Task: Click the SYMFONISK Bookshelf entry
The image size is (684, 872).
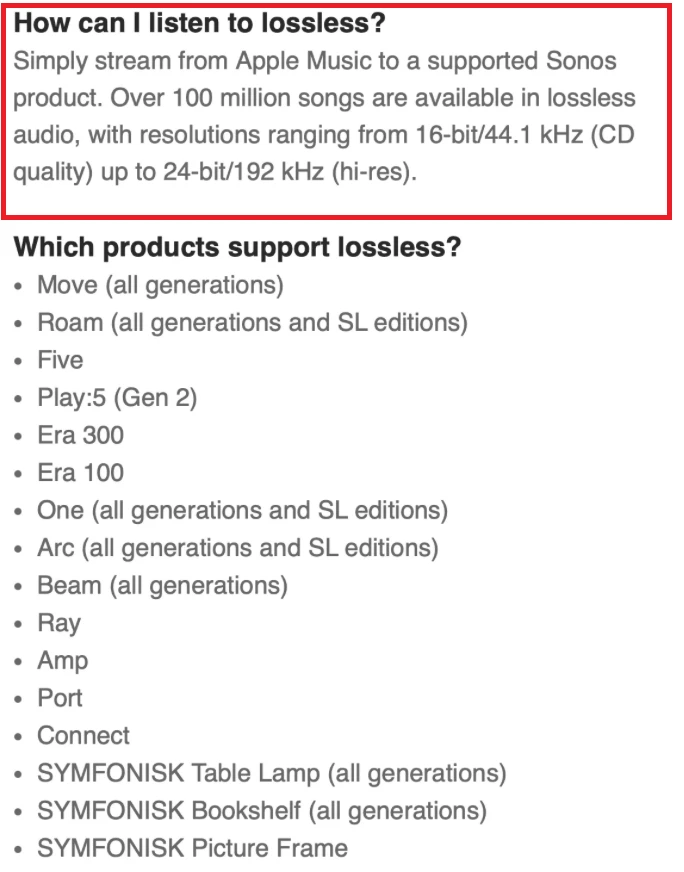Action: pos(262,812)
